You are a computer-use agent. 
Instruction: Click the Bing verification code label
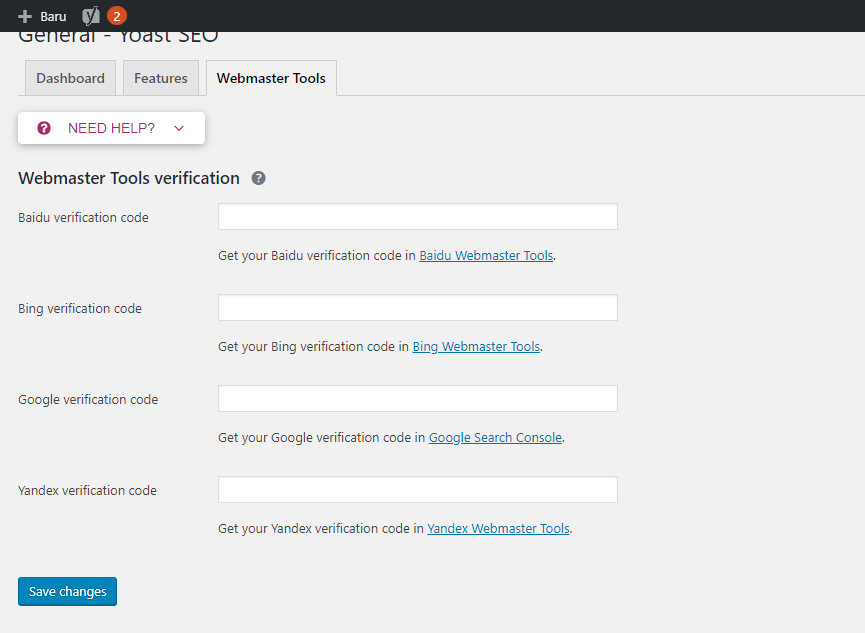pos(80,308)
